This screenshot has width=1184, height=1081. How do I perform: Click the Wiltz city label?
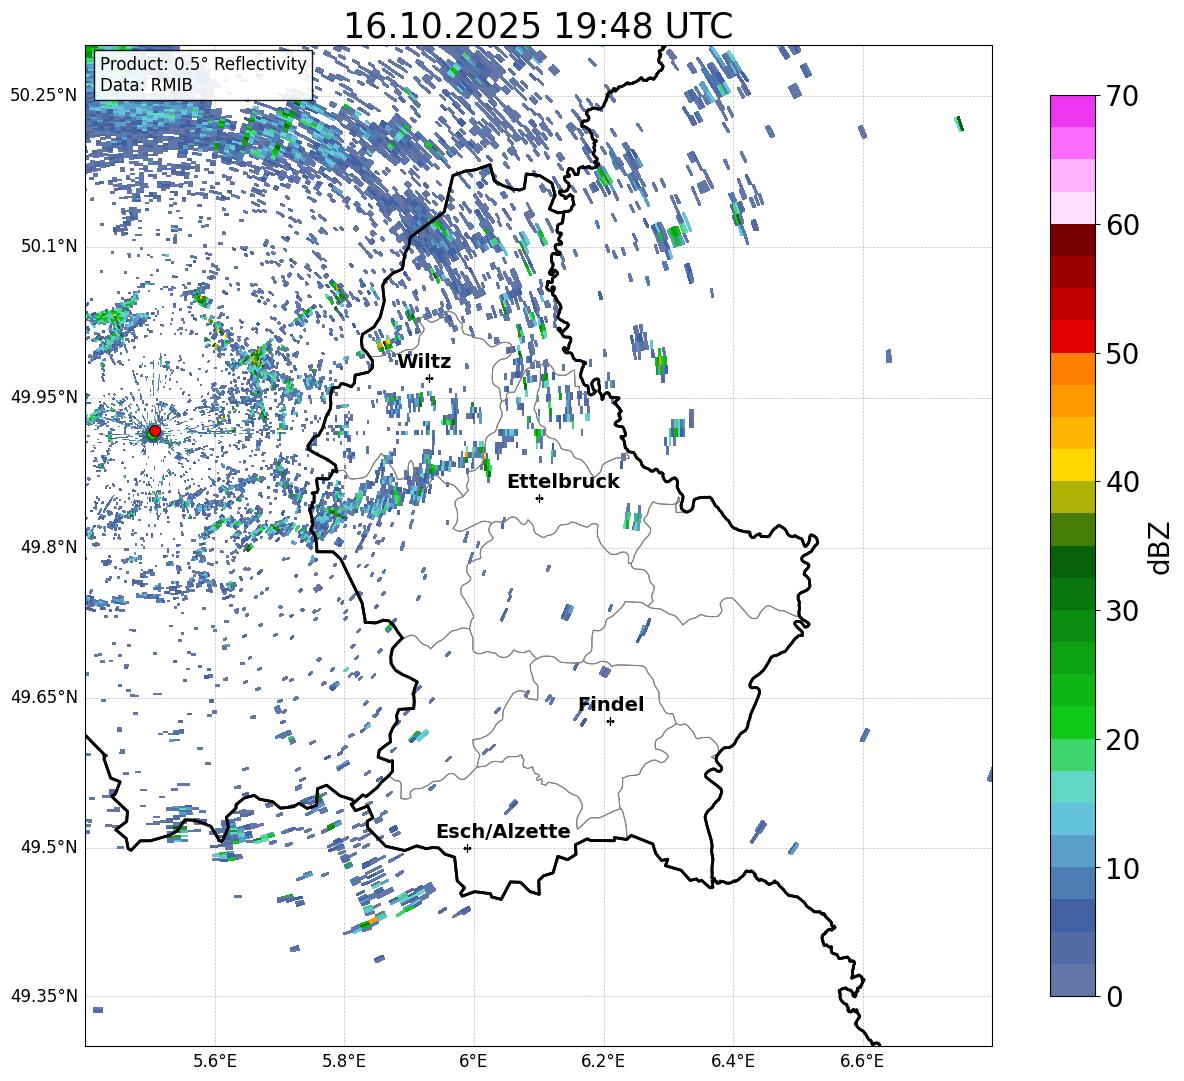click(x=424, y=362)
